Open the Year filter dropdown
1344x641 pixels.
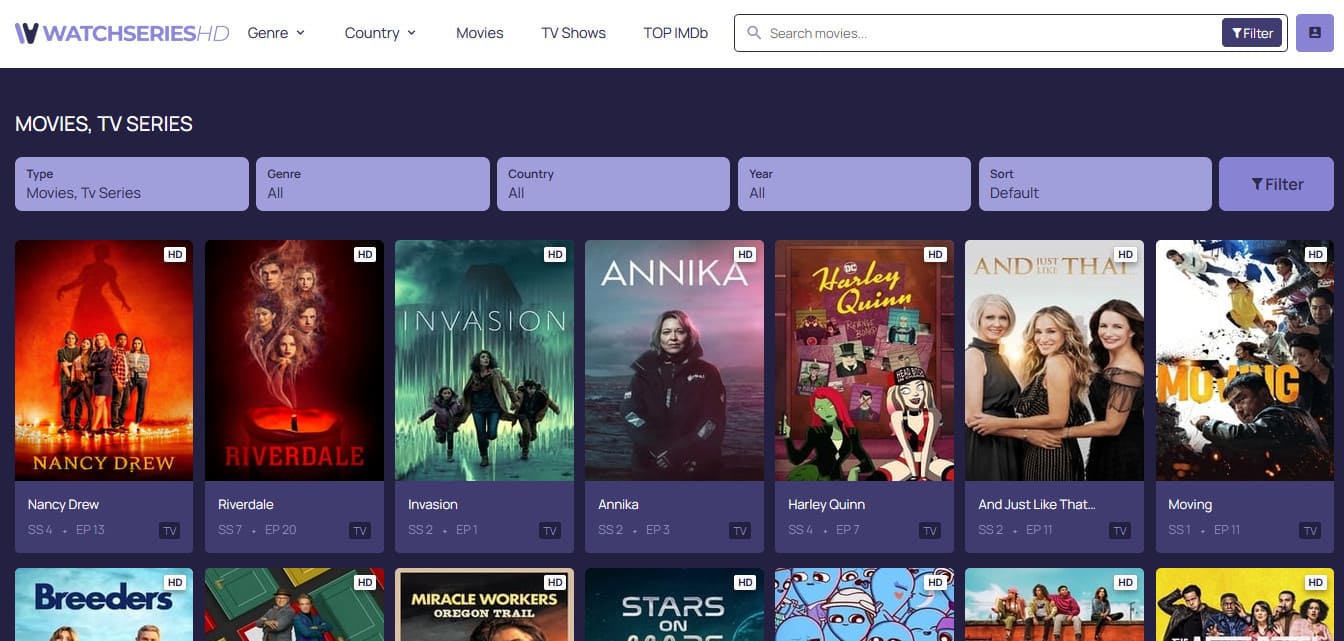(854, 184)
